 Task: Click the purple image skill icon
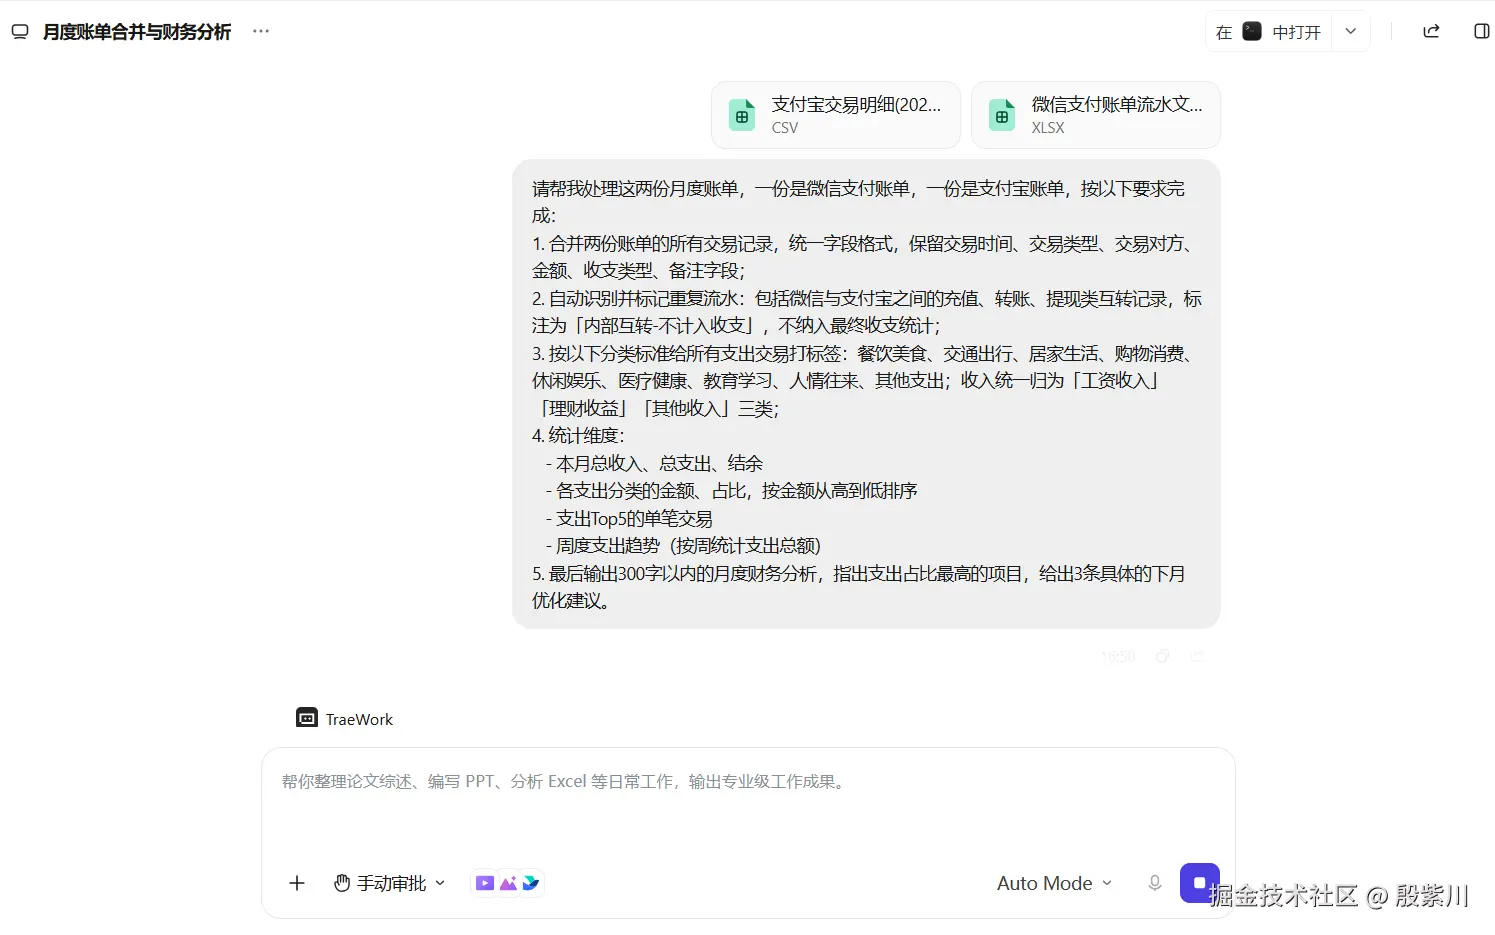(x=508, y=883)
